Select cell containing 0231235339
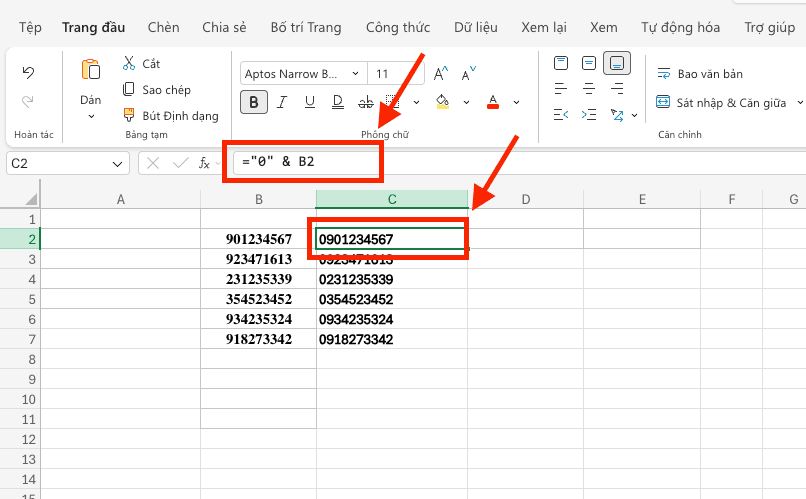Screen dimensions: 806x499 click(392, 279)
